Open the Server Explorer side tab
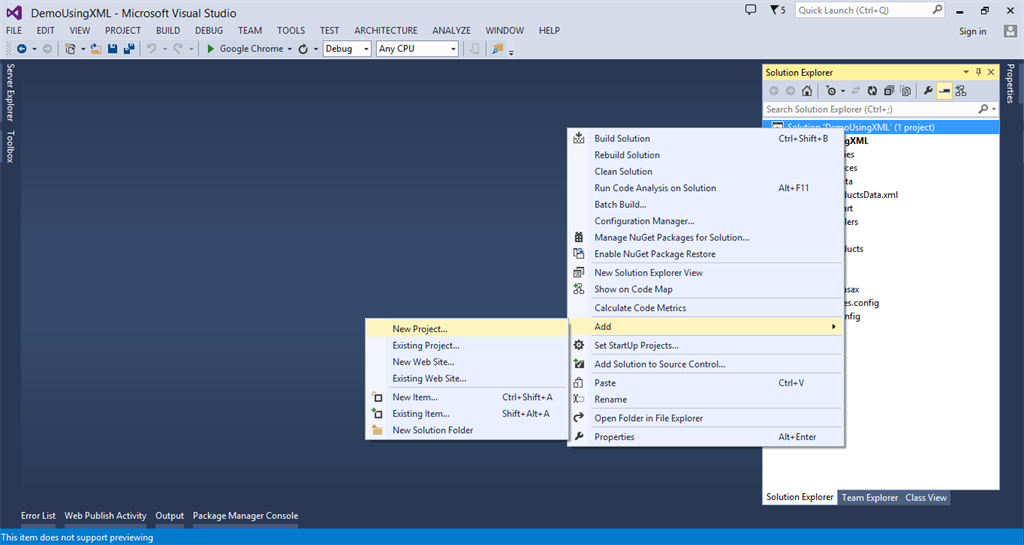The height and width of the screenshot is (545, 1024). pyautogui.click(x=10, y=92)
